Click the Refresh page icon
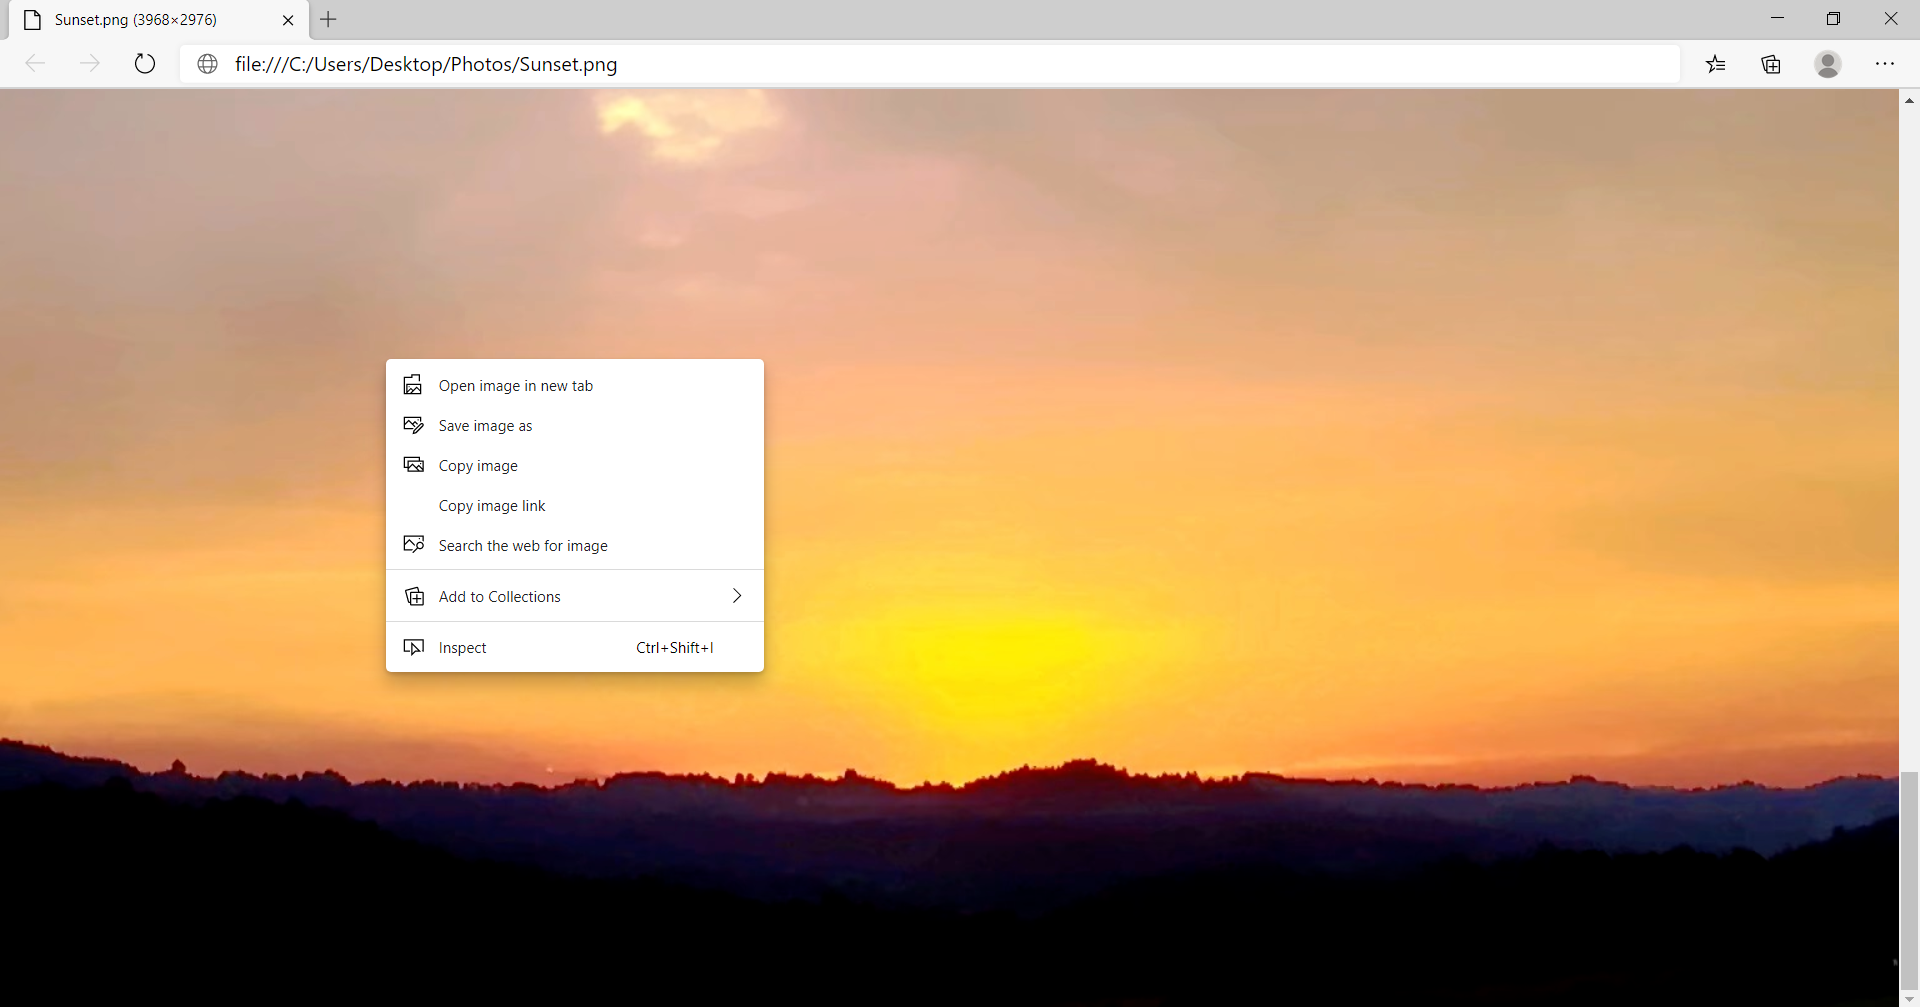This screenshot has width=1920, height=1007. point(145,64)
